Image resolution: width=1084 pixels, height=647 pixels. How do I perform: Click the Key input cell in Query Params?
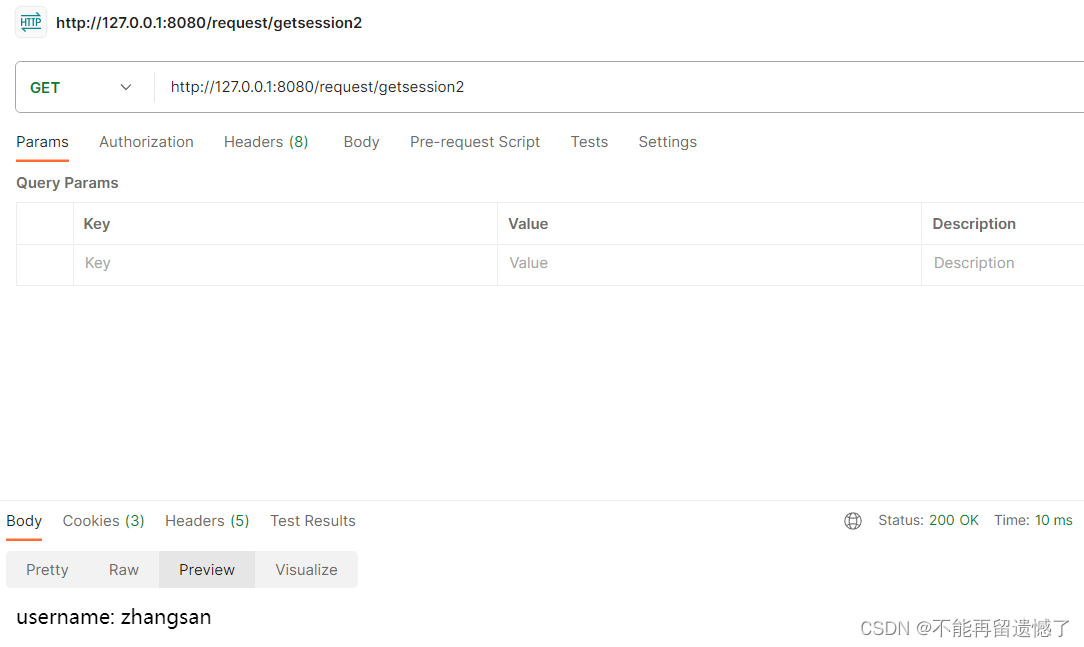(x=286, y=264)
